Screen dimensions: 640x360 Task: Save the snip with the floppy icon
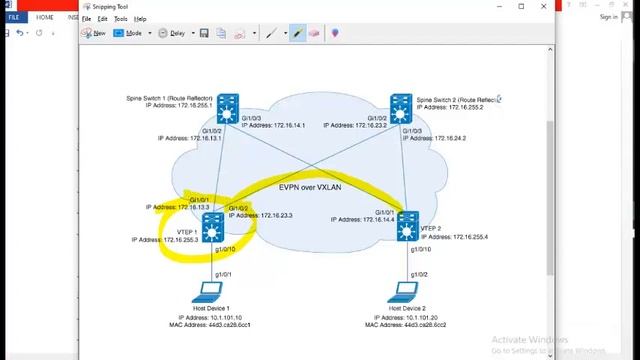[x=204, y=33]
